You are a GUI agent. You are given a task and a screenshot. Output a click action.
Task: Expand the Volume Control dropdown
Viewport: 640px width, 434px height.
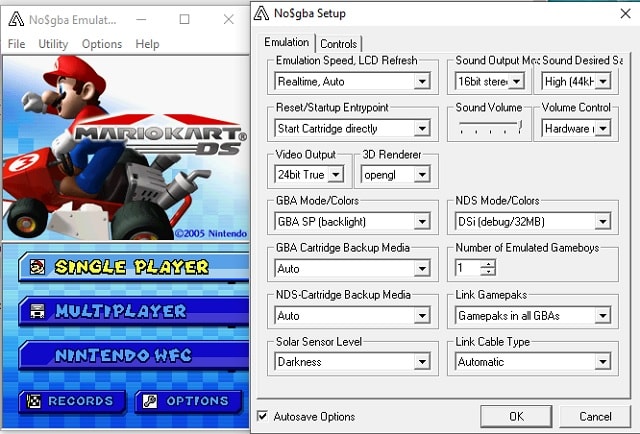[576, 128]
